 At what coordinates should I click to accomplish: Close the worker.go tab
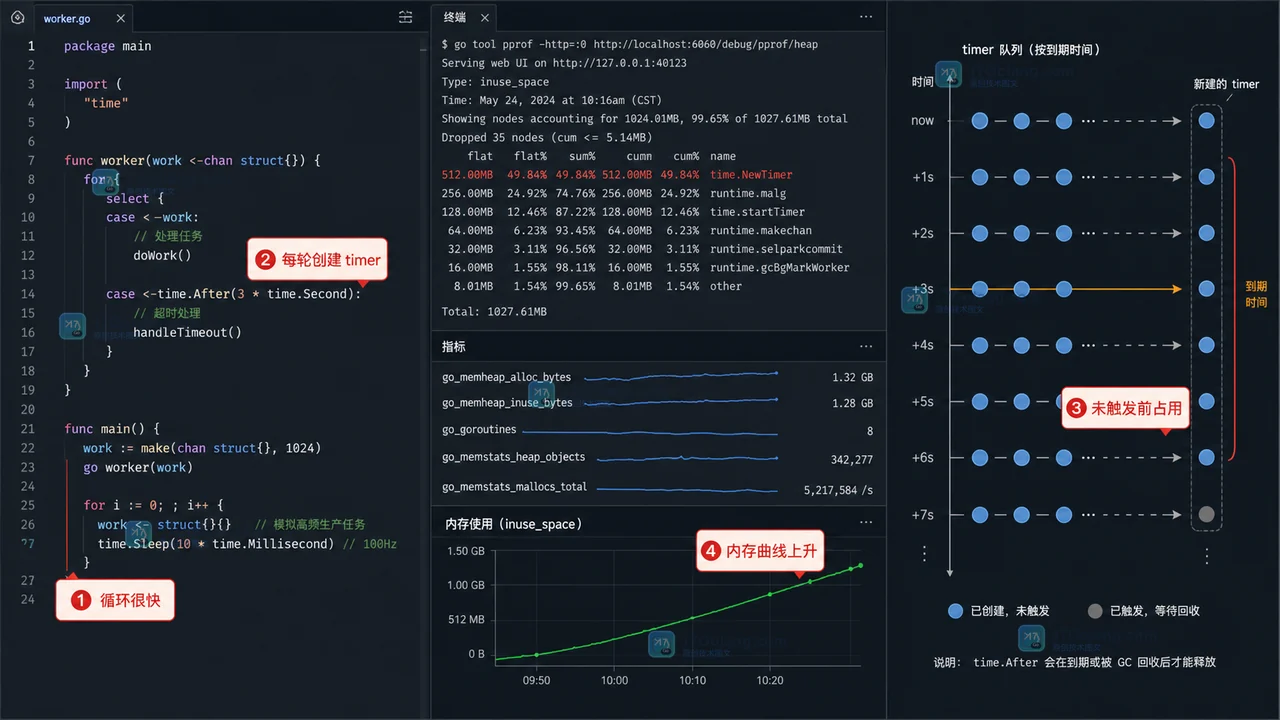119,19
